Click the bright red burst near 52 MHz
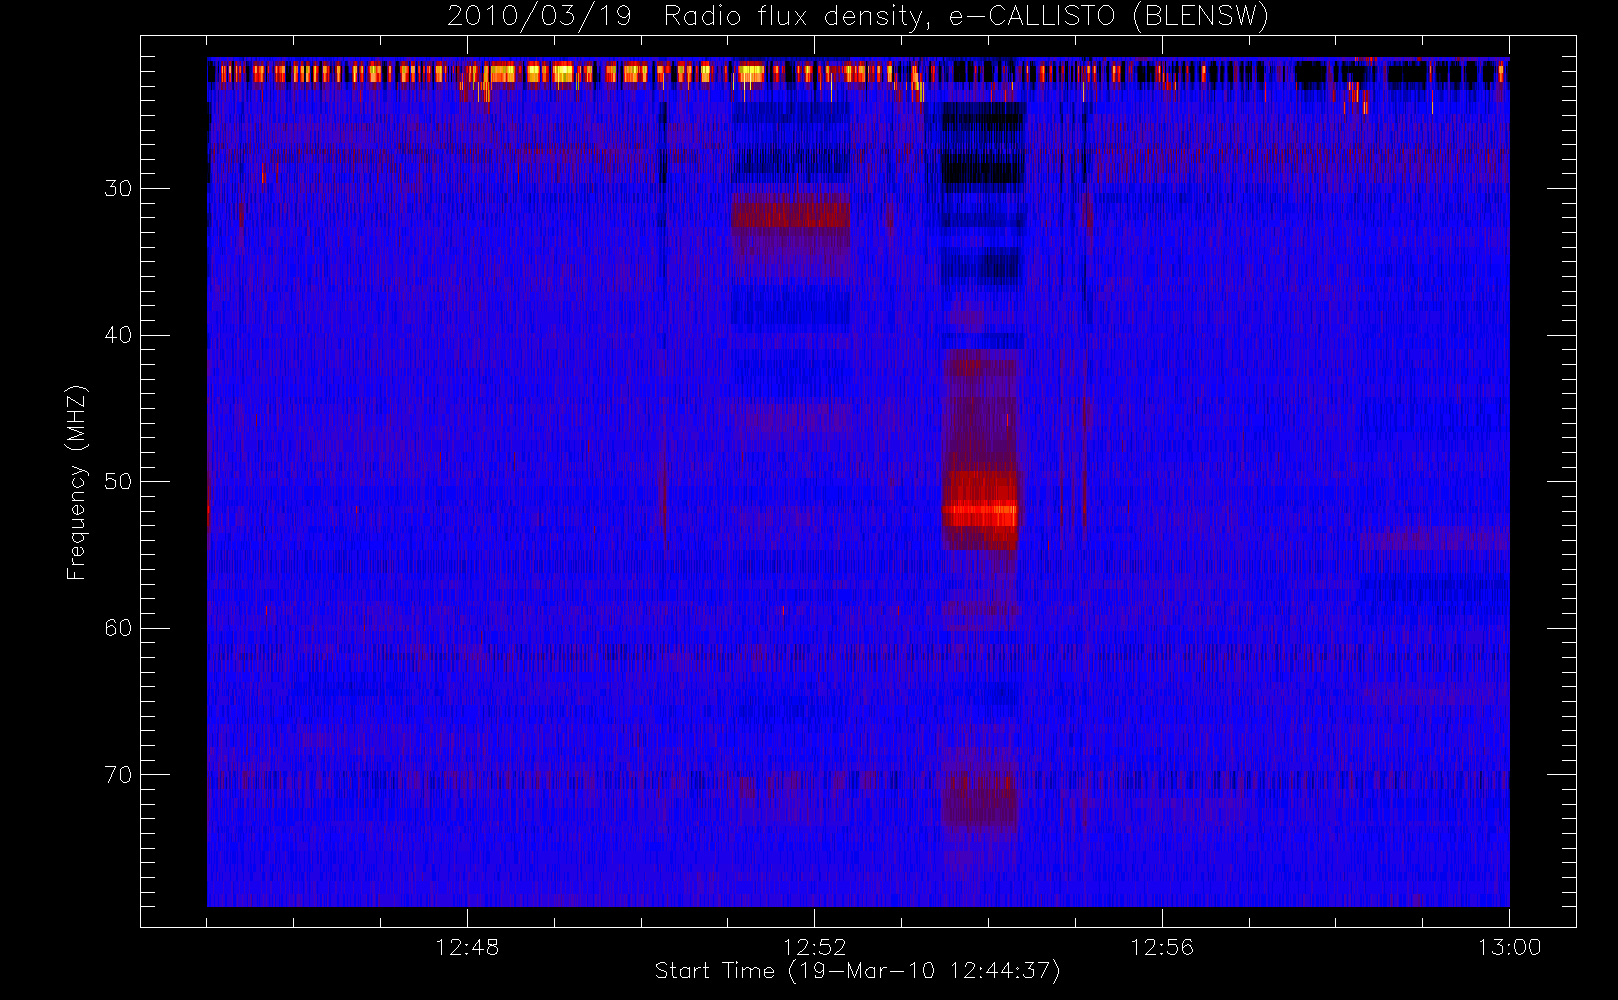Image resolution: width=1618 pixels, height=1000 pixels. tap(981, 510)
